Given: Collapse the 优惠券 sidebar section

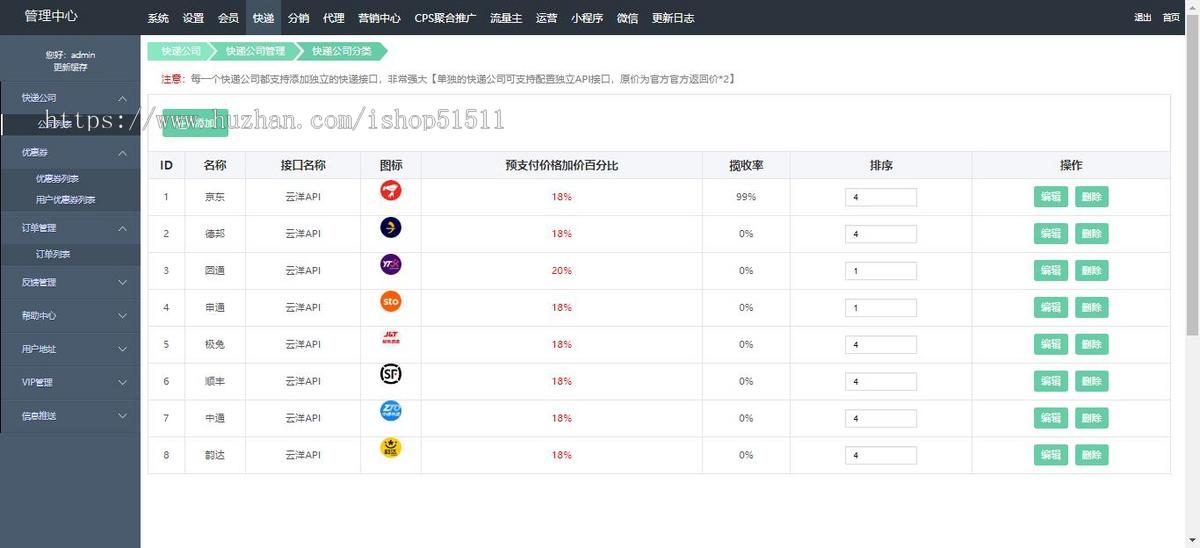Looking at the screenshot, I should 70,153.
